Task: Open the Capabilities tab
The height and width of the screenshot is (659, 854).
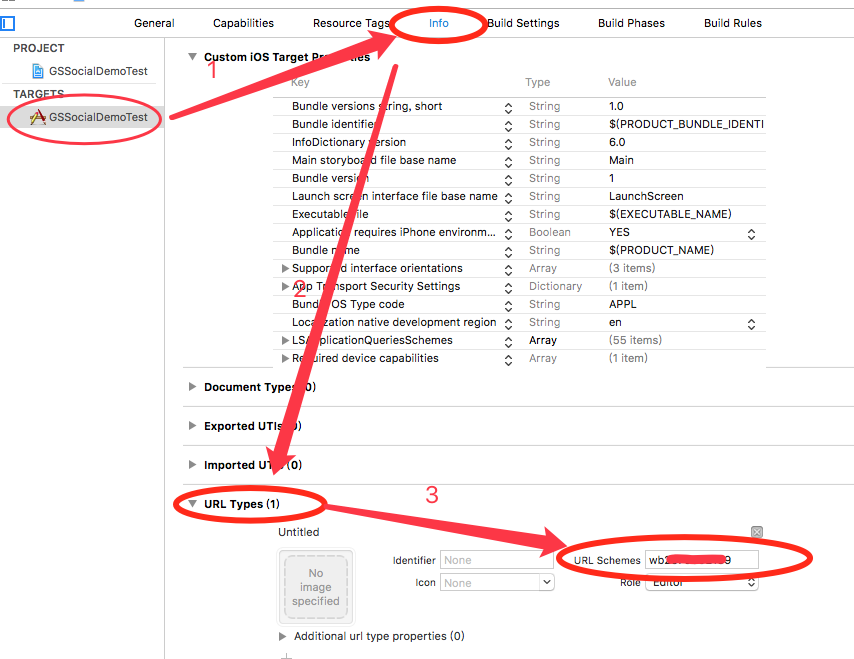Action: (243, 23)
